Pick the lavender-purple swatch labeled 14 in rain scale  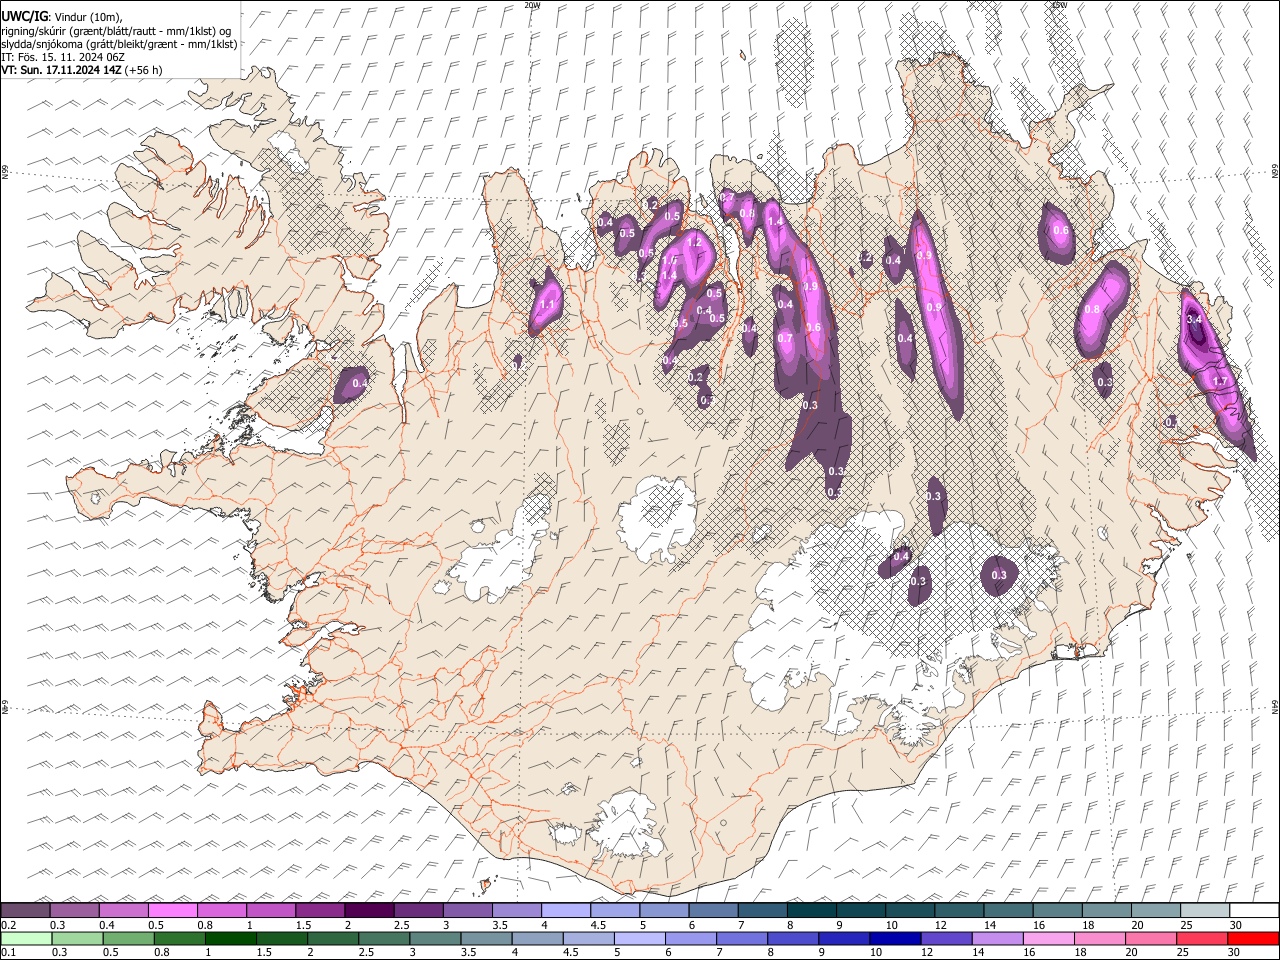click(x=996, y=938)
